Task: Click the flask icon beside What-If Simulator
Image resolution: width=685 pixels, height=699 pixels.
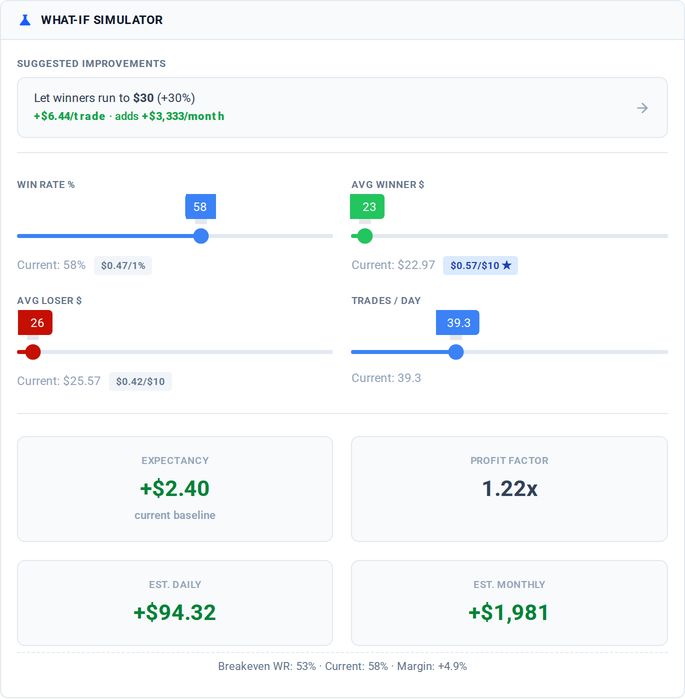Action: 25,20
